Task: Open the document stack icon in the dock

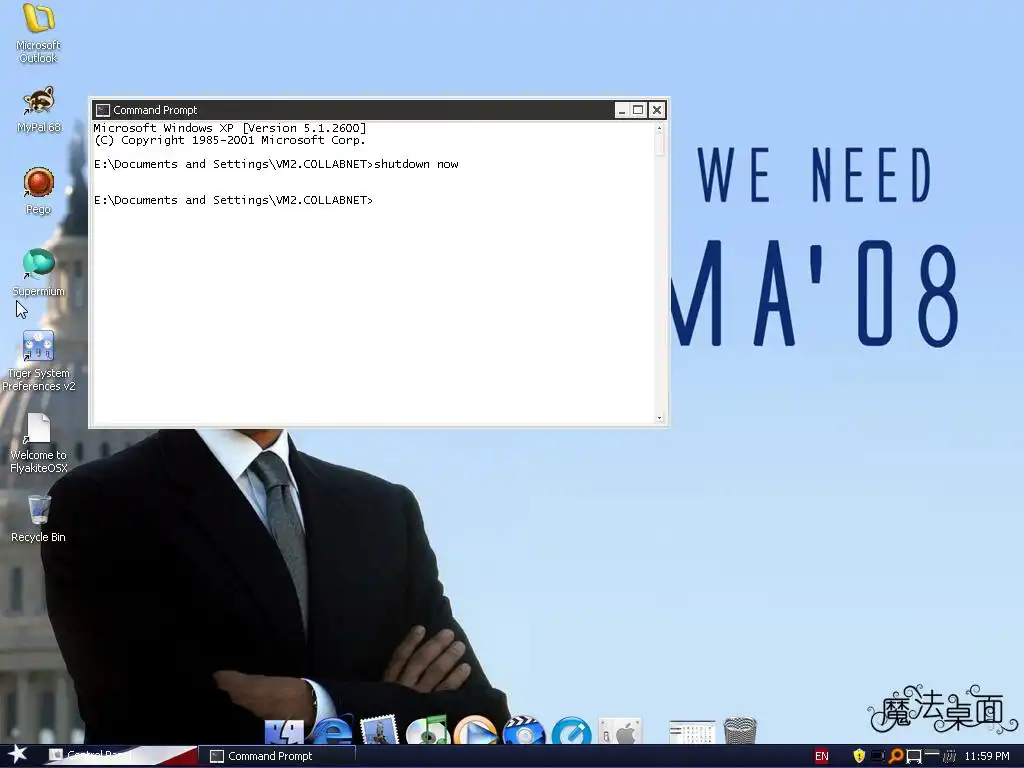Action: click(x=692, y=732)
